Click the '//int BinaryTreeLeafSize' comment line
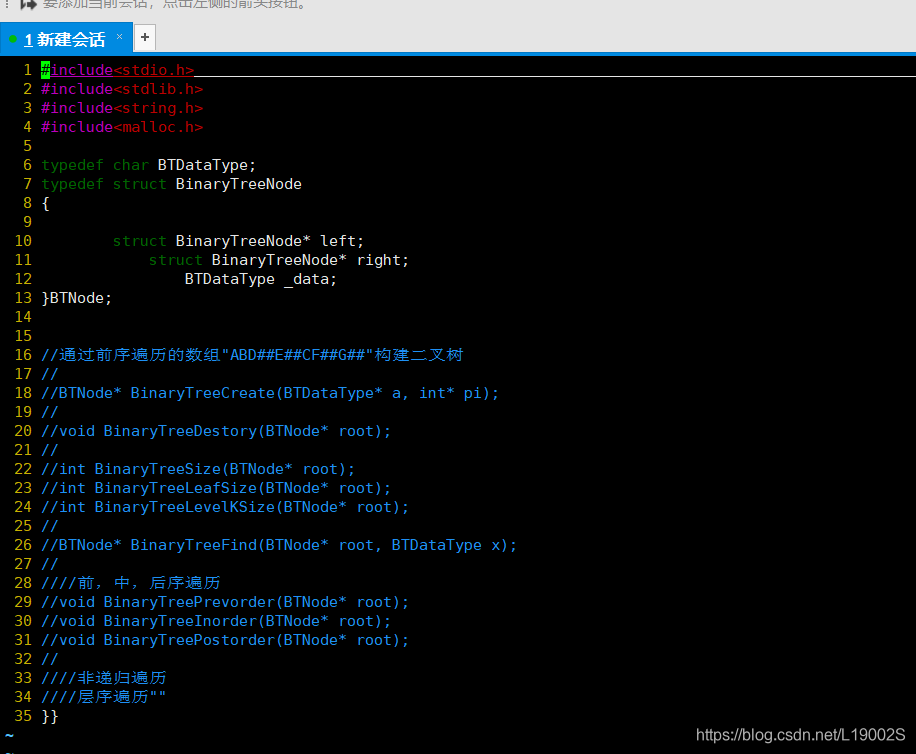The width and height of the screenshot is (916, 754). (x=216, y=488)
